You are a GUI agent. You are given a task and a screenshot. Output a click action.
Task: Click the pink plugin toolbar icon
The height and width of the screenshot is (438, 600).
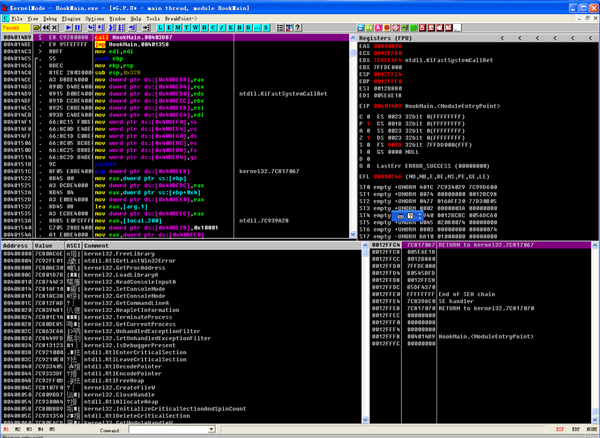tap(378, 28)
